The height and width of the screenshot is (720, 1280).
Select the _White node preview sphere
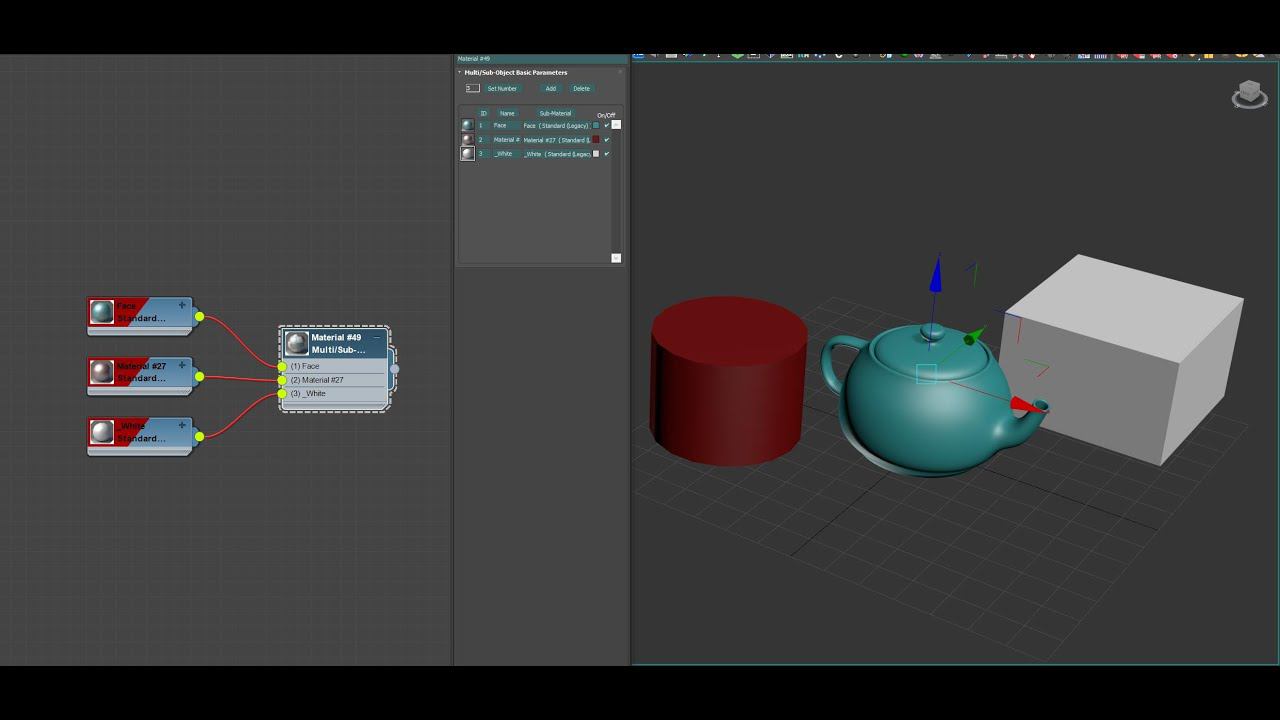click(x=102, y=432)
